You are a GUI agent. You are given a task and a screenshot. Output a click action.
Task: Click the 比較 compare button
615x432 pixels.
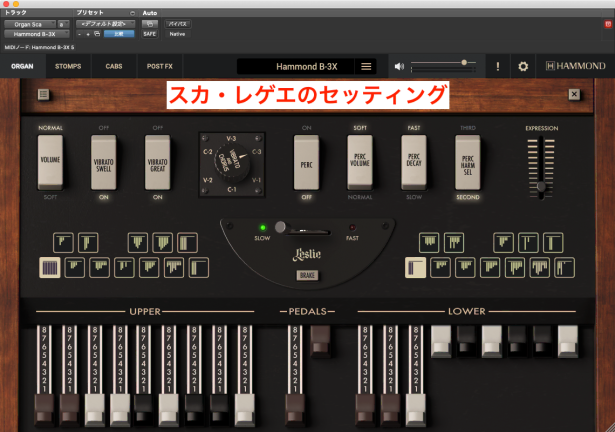coord(119,34)
